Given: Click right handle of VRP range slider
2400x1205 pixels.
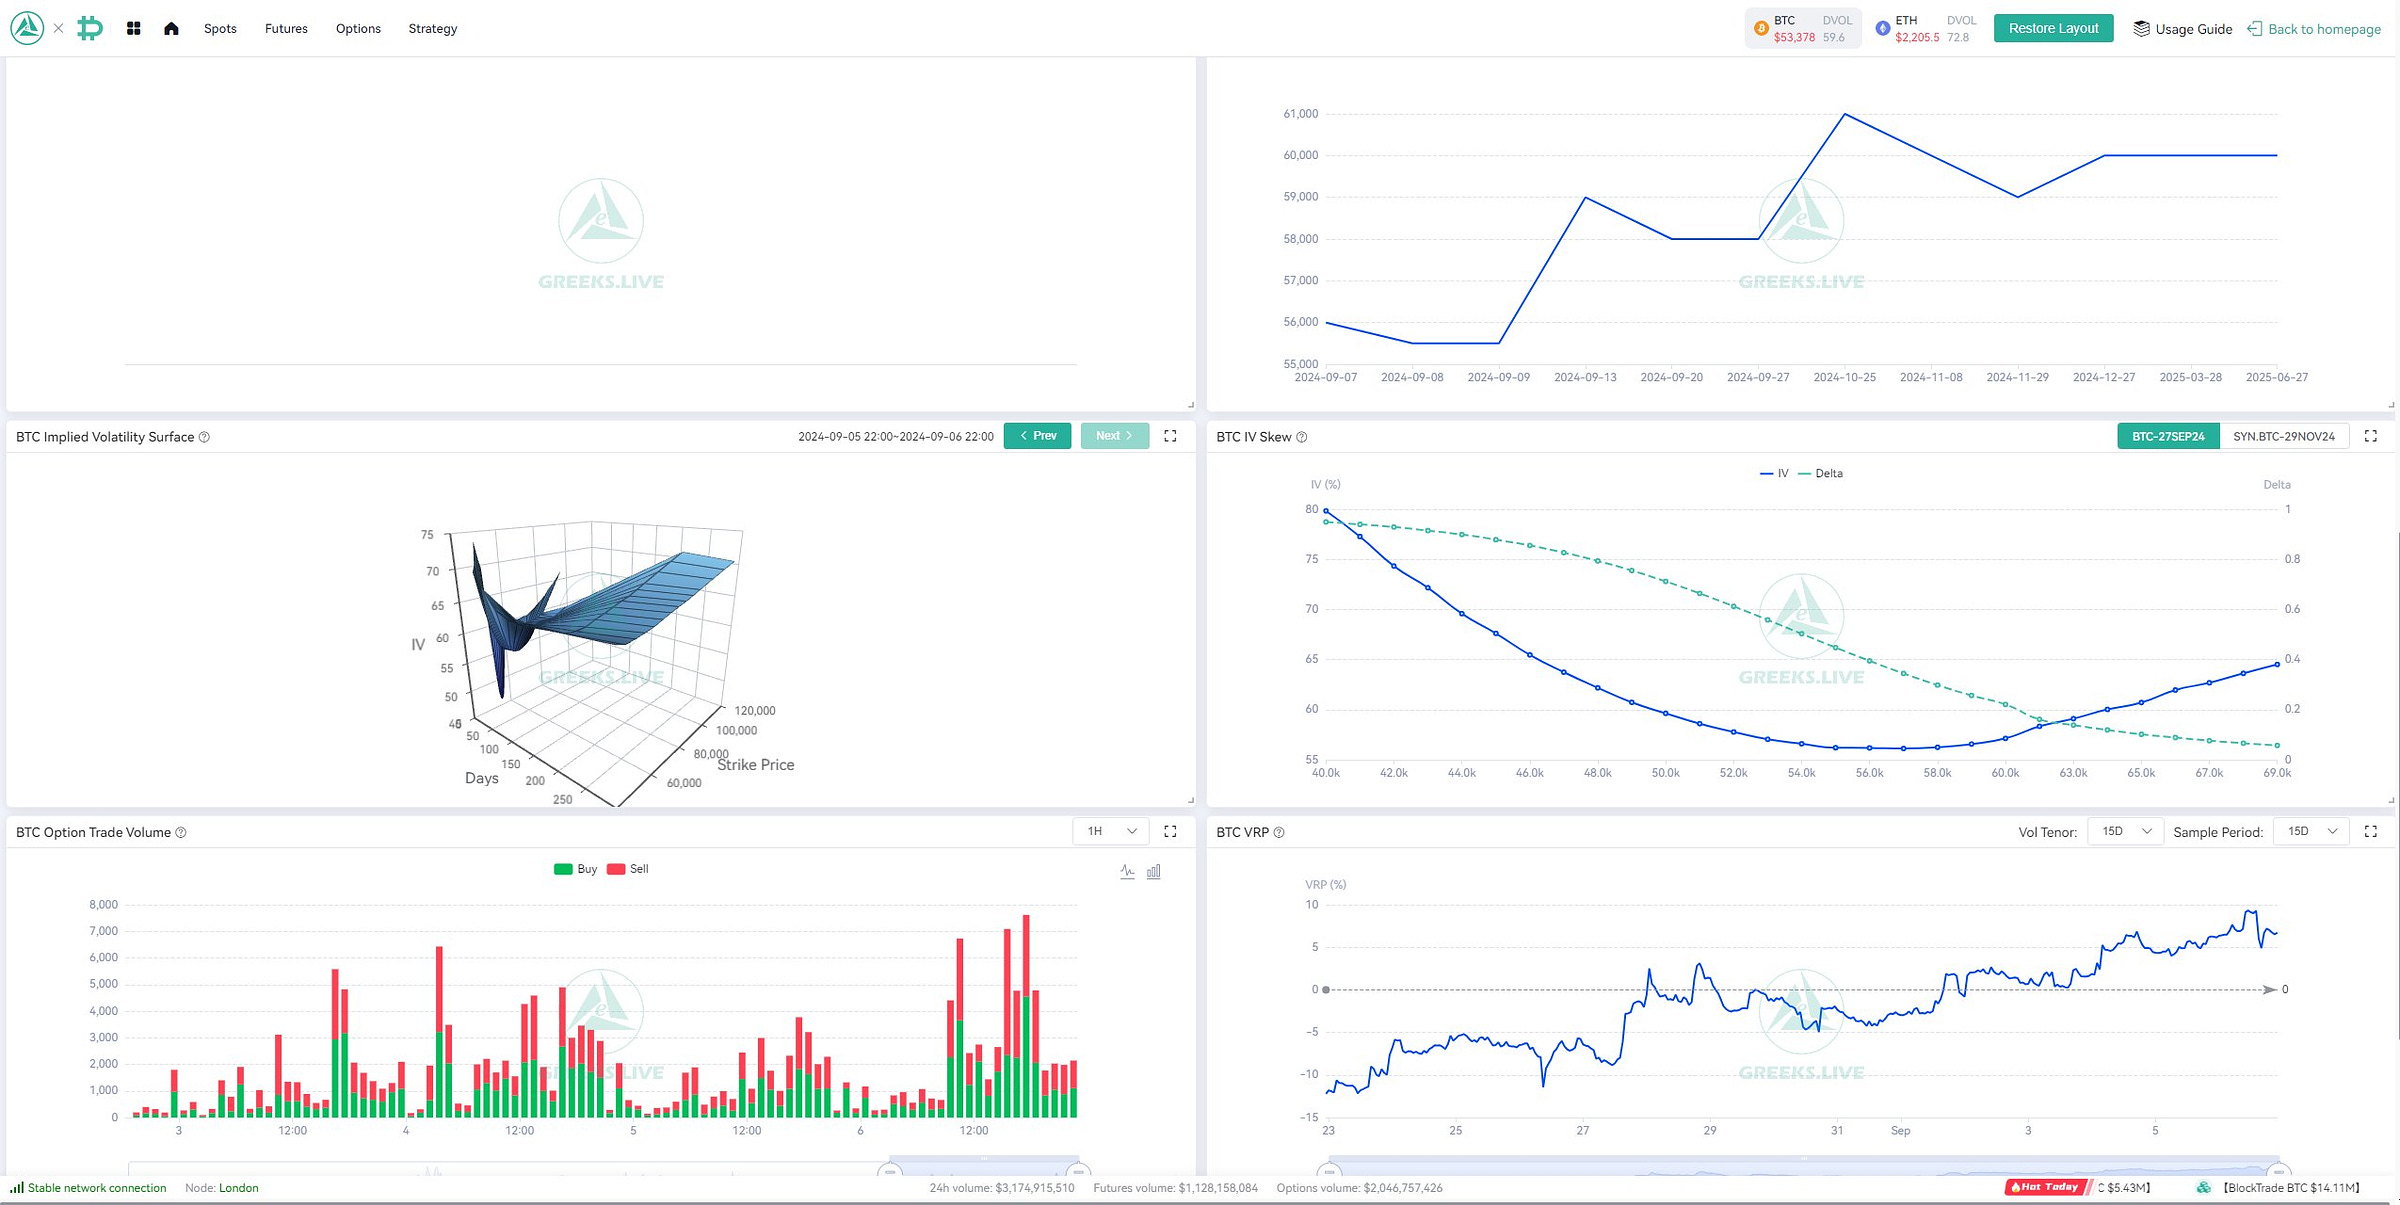Looking at the screenshot, I should (2279, 1170).
